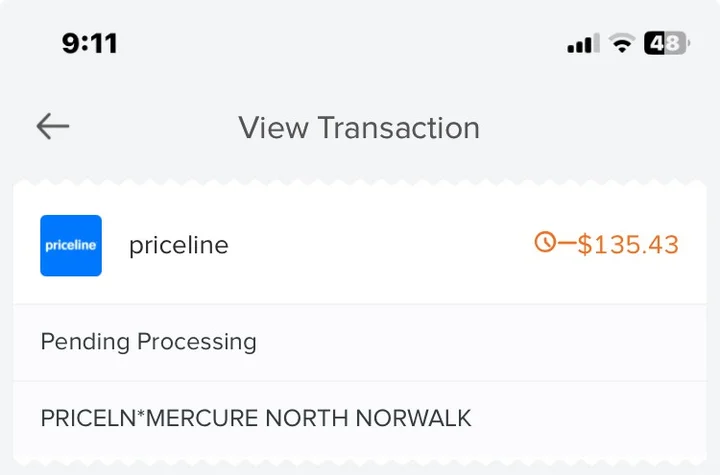Tap the -$135.43 transaction amount
720x475 pixels.
(x=618, y=244)
